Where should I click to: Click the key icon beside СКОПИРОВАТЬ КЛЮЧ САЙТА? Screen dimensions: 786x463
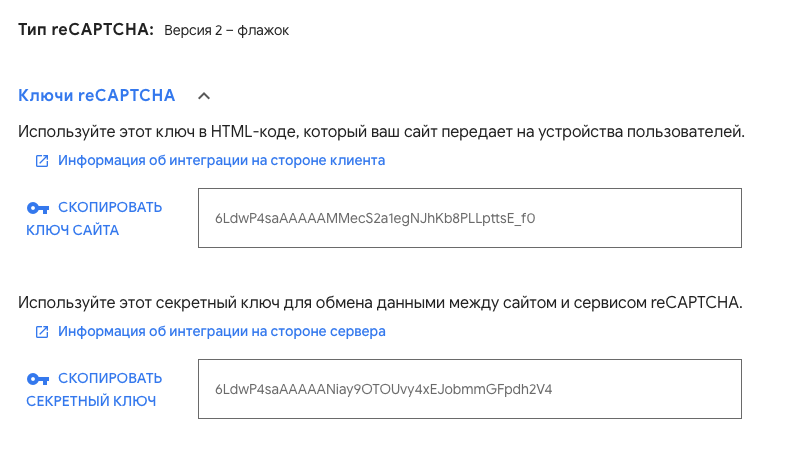point(38,208)
